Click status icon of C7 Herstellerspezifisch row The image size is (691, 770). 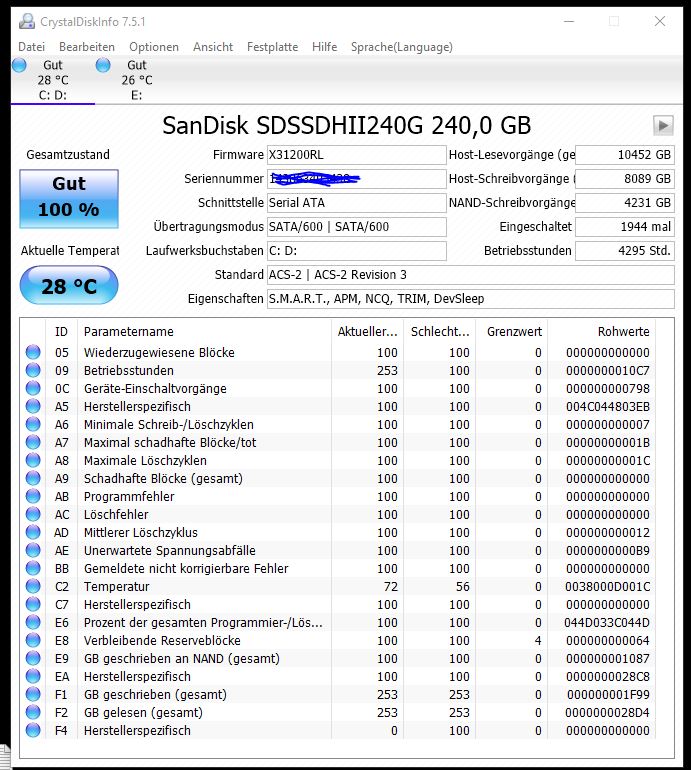tap(33, 605)
